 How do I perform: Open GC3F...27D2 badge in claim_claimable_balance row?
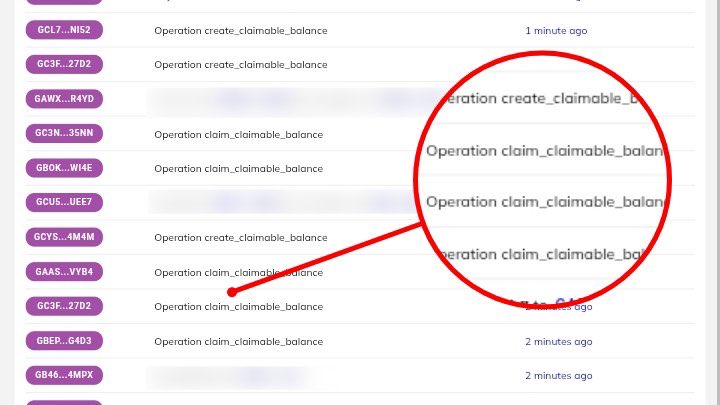(64, 306)
